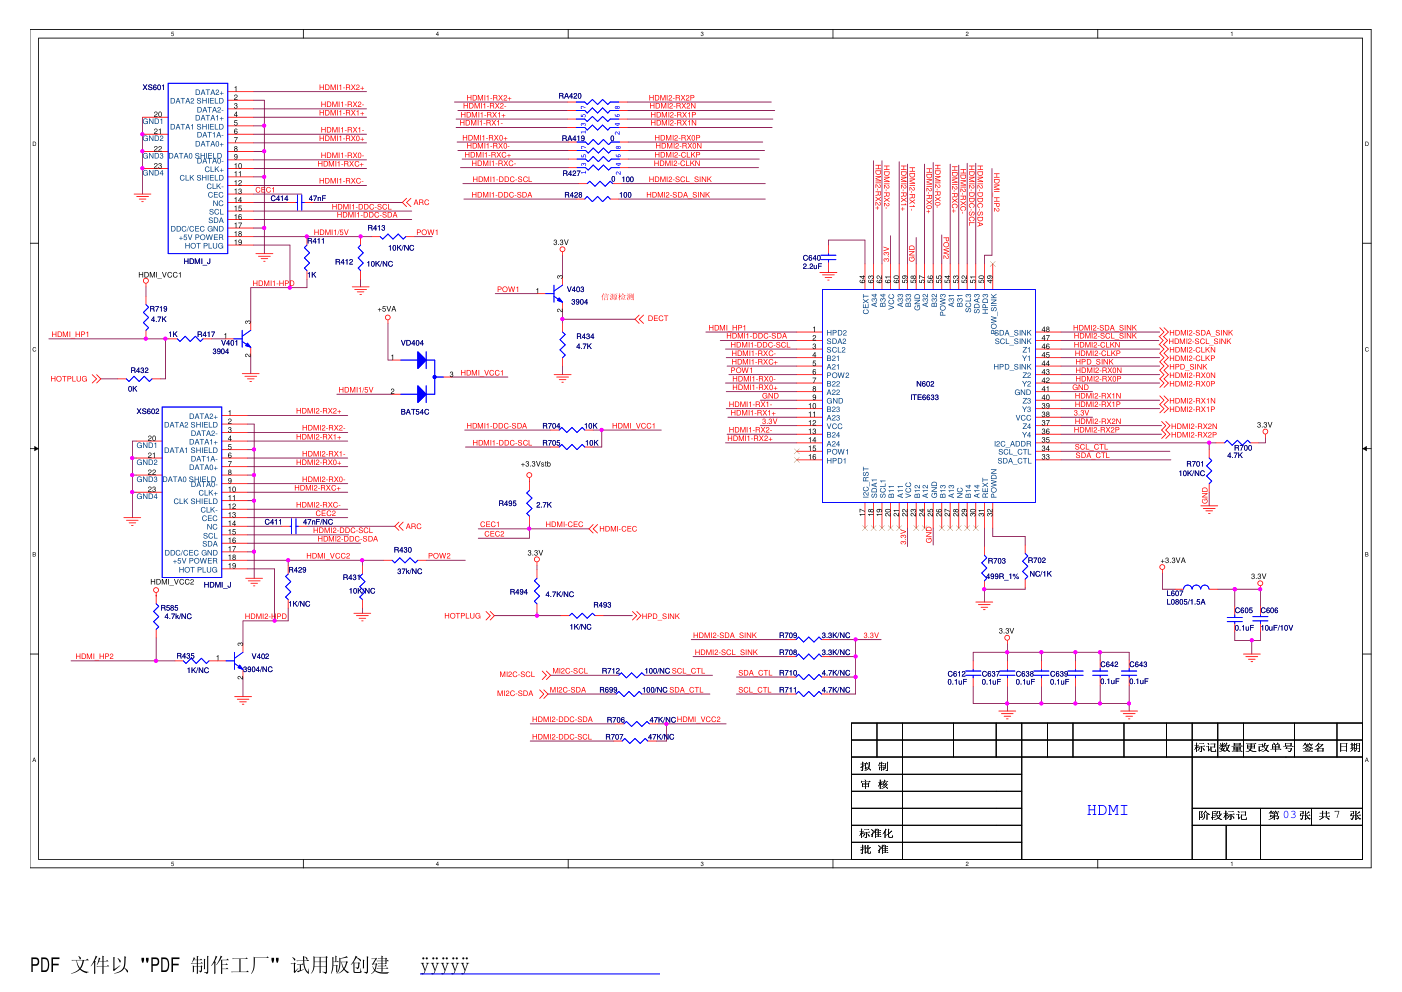The height and width of the screenshot is (992, 1402).
Task: Click the BAT54C diode symbol
Action: pyautogui.click(x=422, y=393)
